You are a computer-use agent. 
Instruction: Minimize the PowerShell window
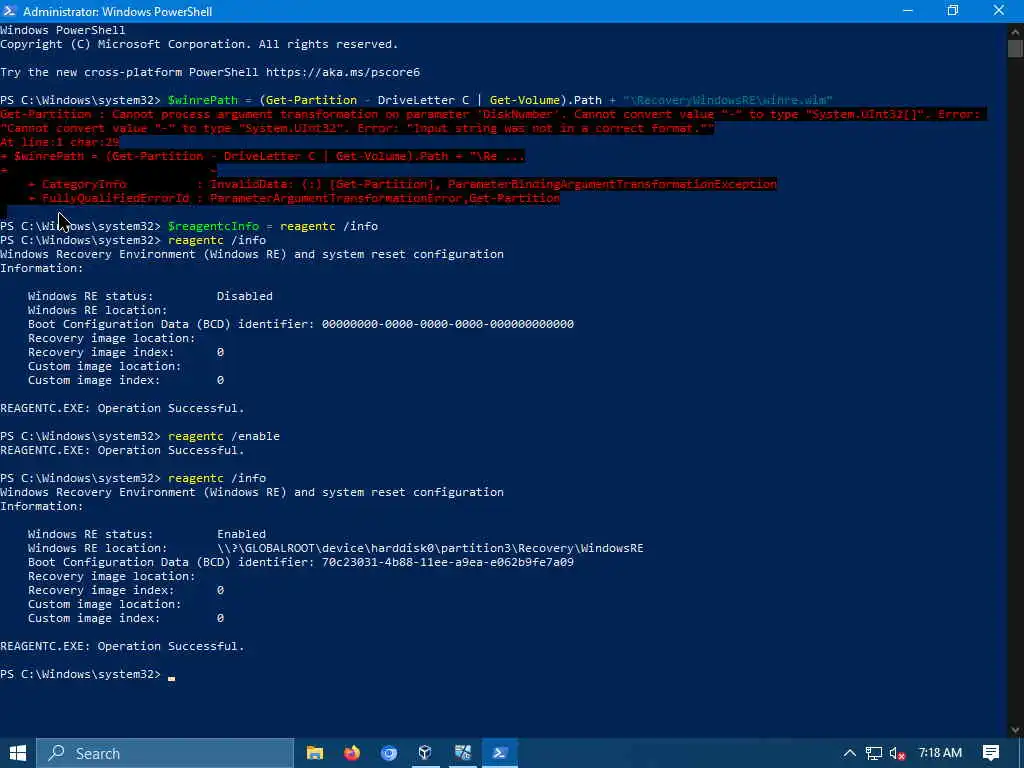pyautogui.click(x=908, y=11)
